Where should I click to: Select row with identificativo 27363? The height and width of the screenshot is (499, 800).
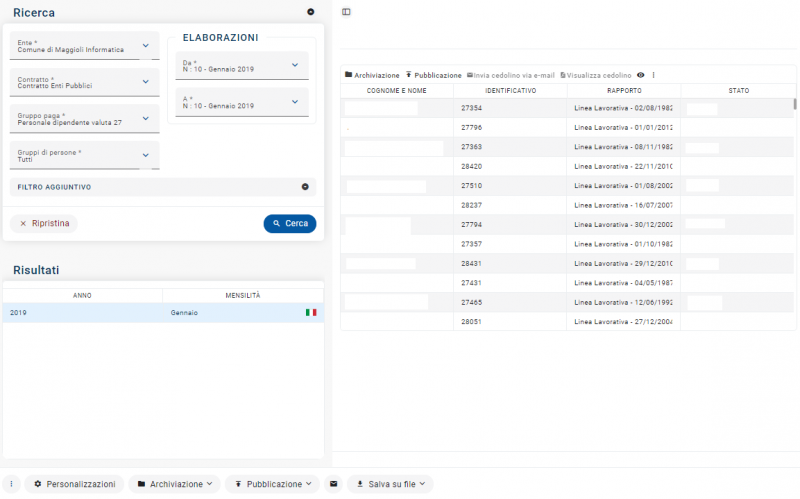(x=567, y=147)
